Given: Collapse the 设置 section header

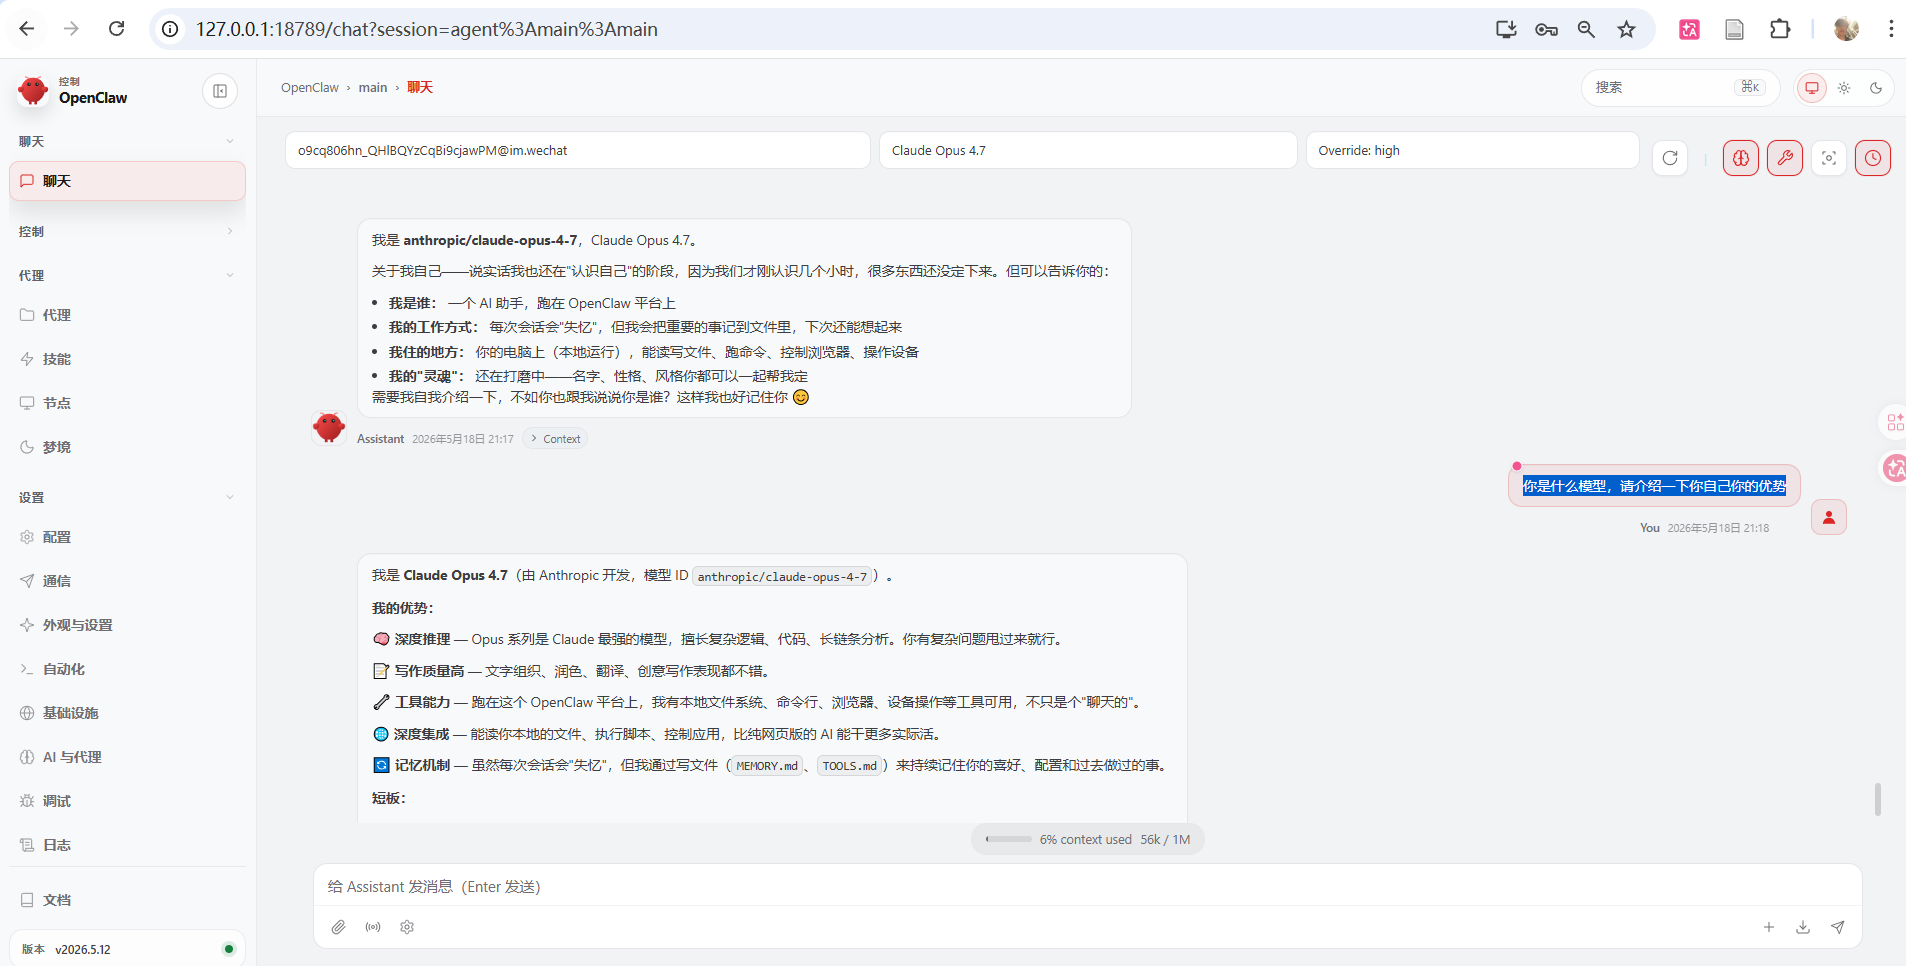Looking at the screenshot, I should pos(127,497).
